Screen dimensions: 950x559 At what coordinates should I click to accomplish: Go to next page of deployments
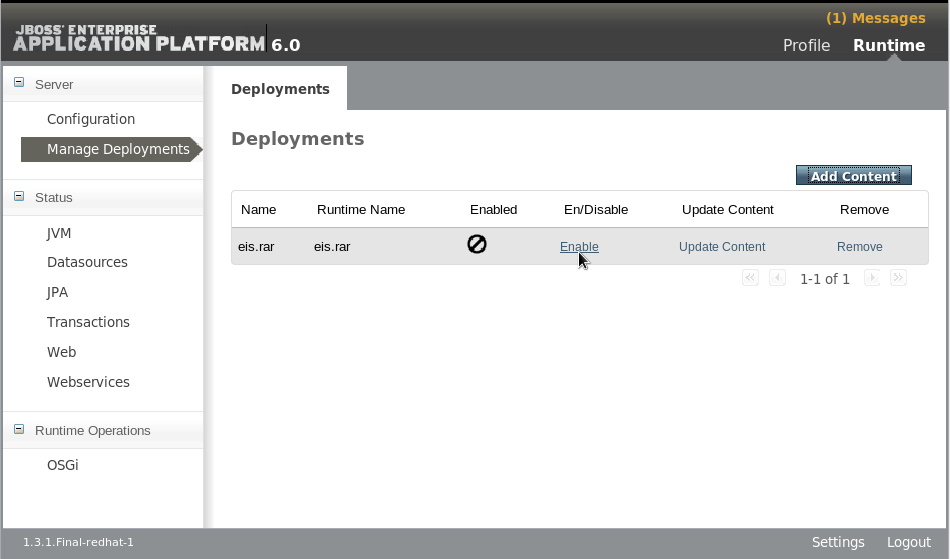872,278
